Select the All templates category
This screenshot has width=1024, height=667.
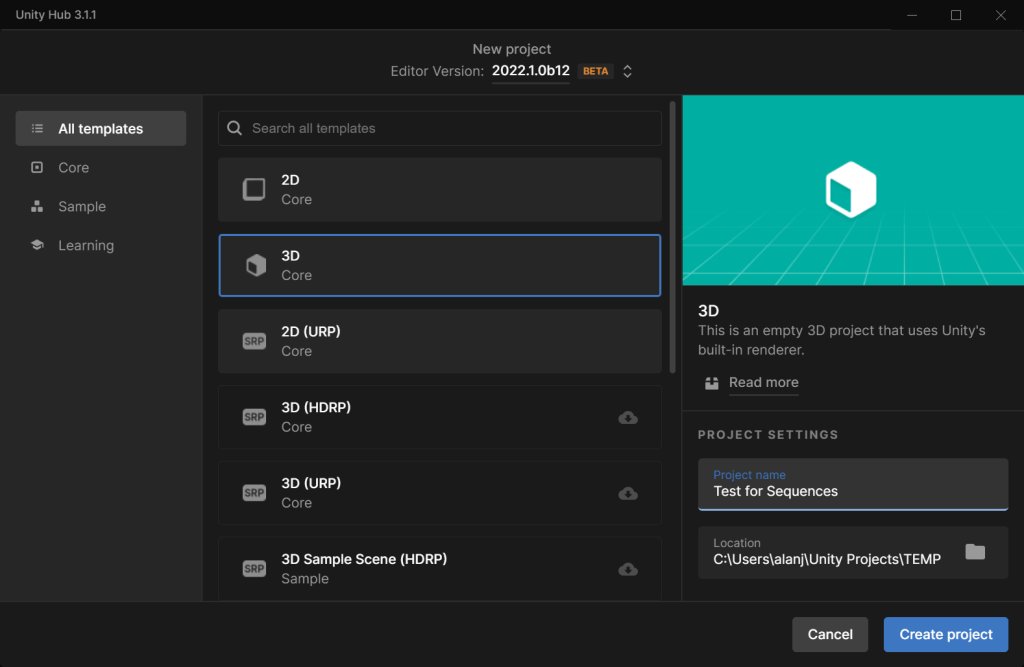[x=101, y=129]
